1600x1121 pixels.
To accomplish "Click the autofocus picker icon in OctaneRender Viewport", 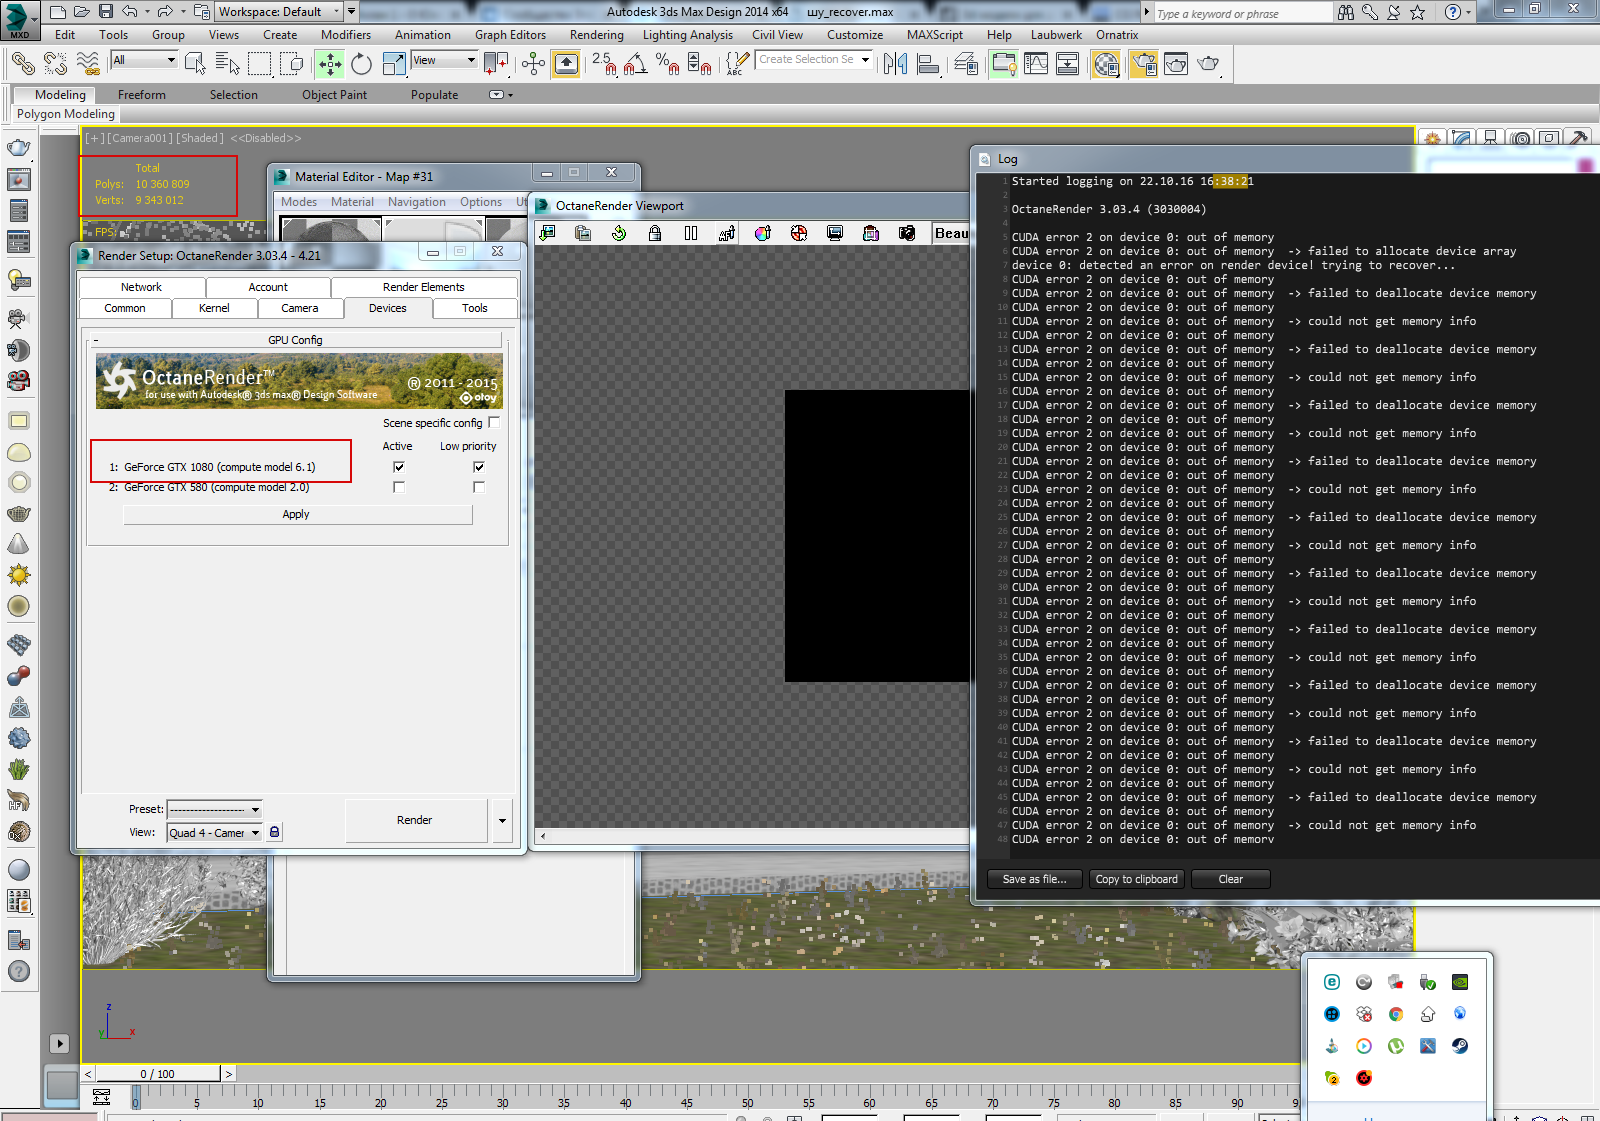I will (x=727, y=233).
